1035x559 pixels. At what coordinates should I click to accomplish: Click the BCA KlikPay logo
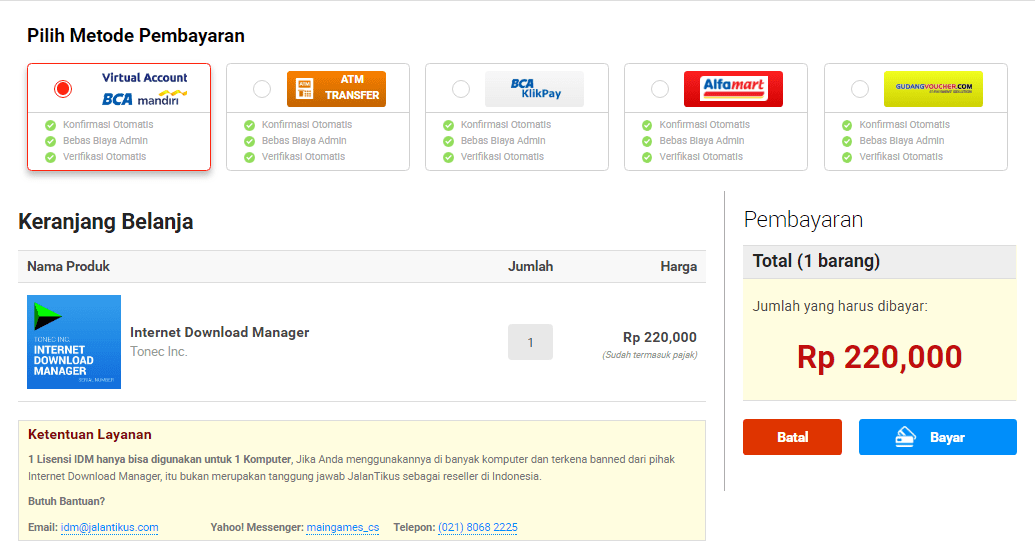[x=535, y=88]
